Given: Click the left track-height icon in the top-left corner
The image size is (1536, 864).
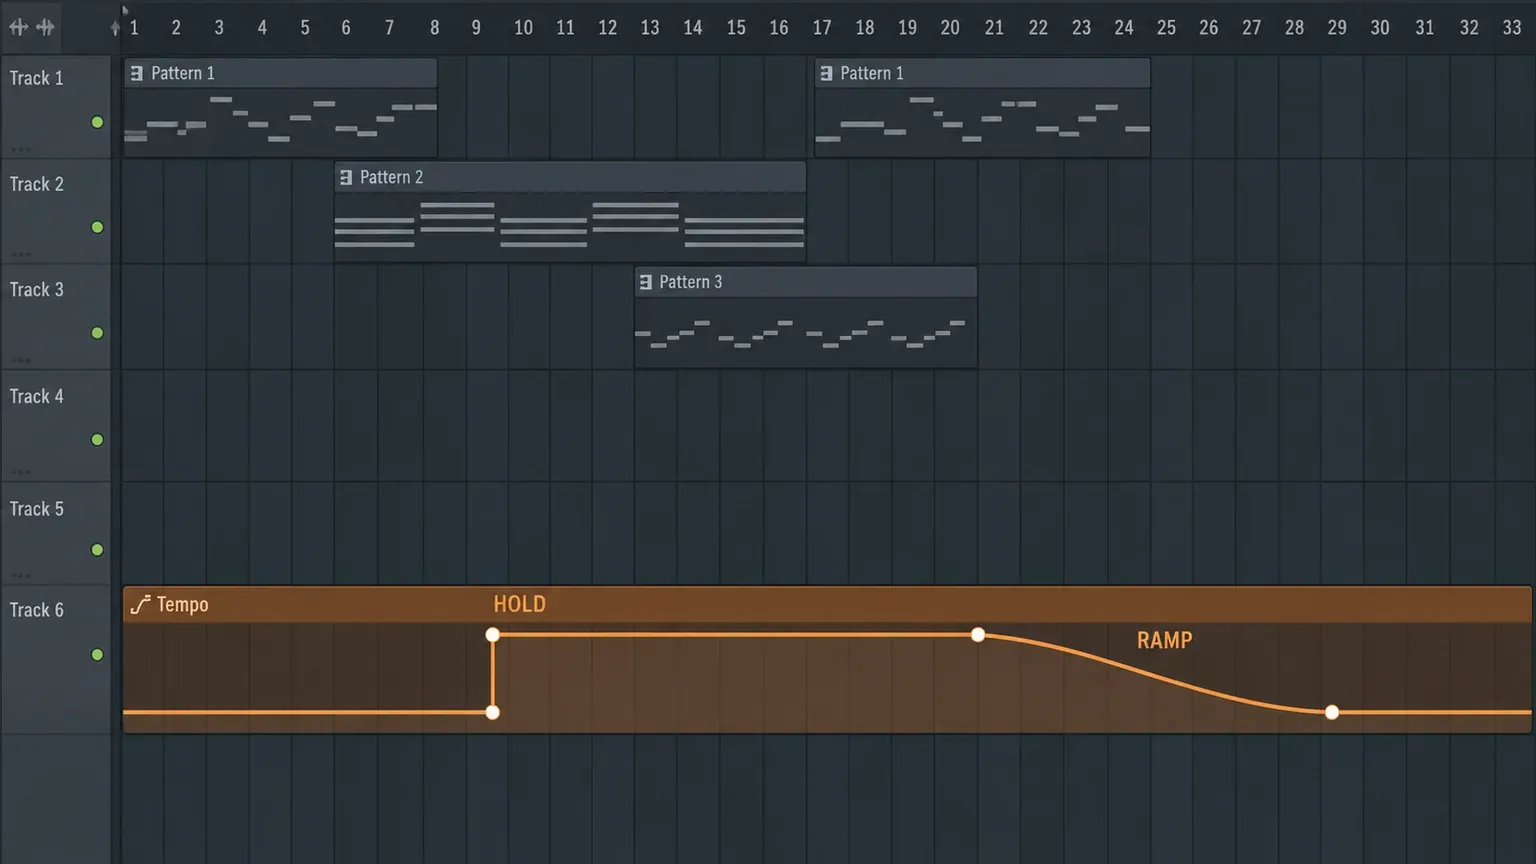Looking at the screenshot, I should click(x=18, y=27).
